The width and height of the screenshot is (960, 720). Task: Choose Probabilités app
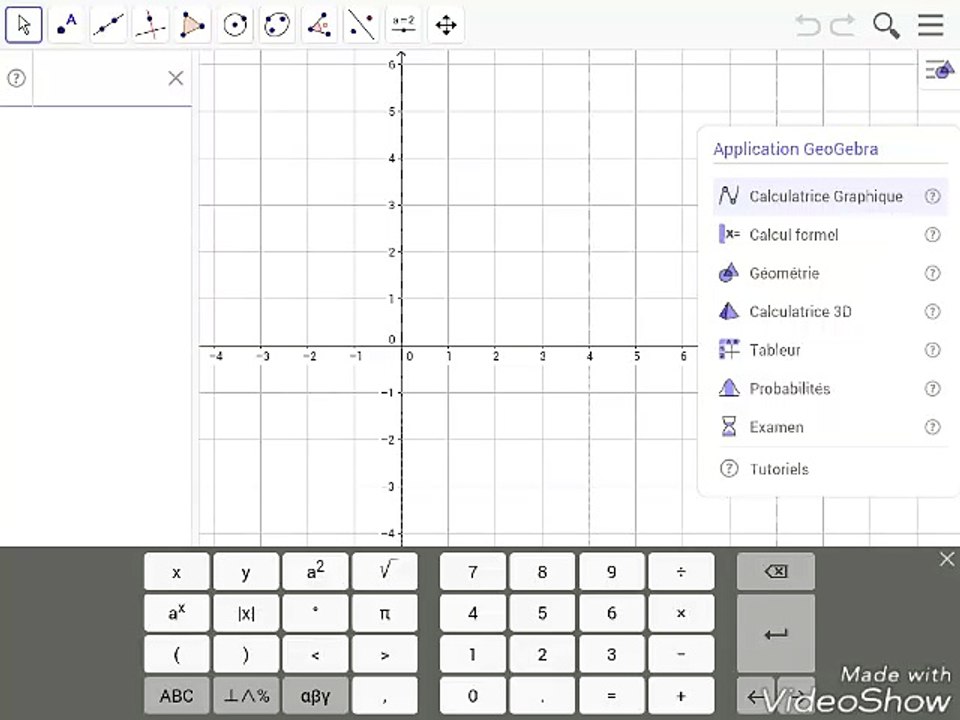pyautogui.click(x=830, y=389)
